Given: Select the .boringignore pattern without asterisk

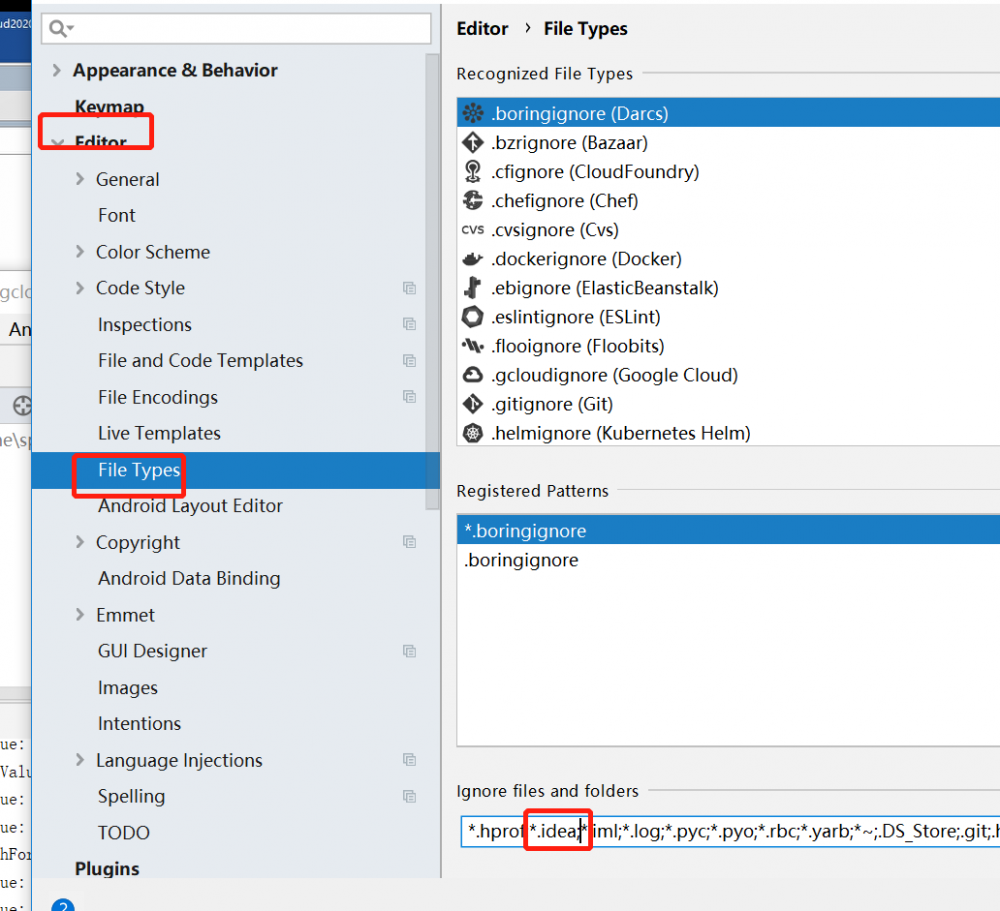Looking at the screenshot, I should pos(728,559).
